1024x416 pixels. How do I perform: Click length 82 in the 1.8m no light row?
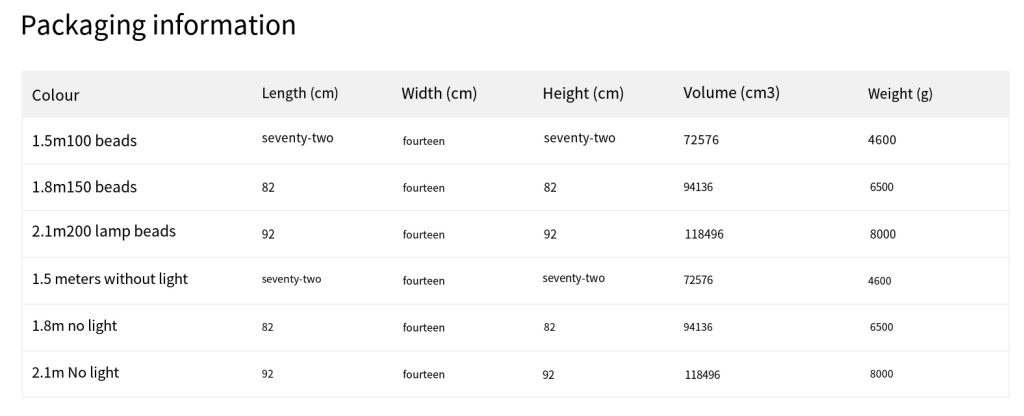[268, 327]
